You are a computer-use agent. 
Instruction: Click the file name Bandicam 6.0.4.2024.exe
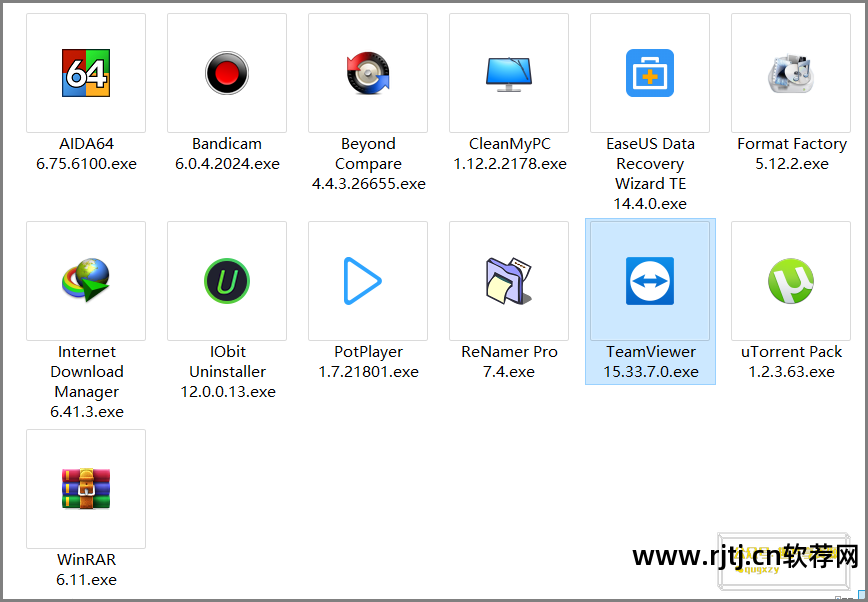(227, 153)
